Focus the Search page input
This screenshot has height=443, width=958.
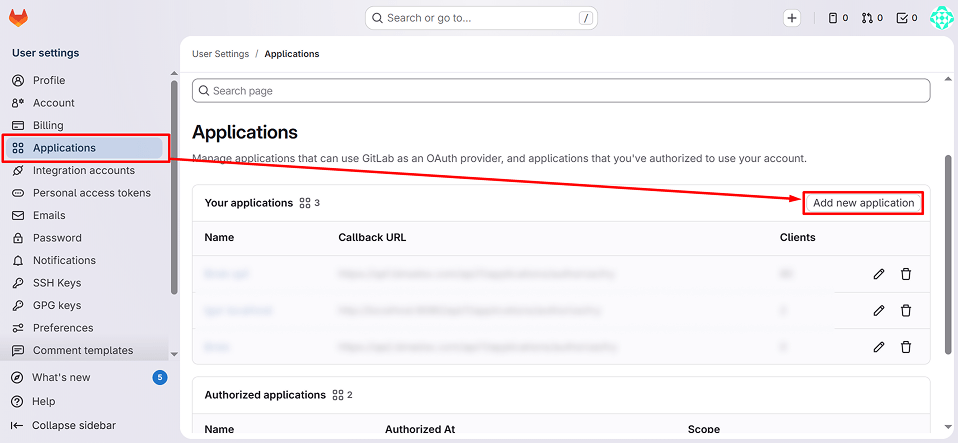561,91
